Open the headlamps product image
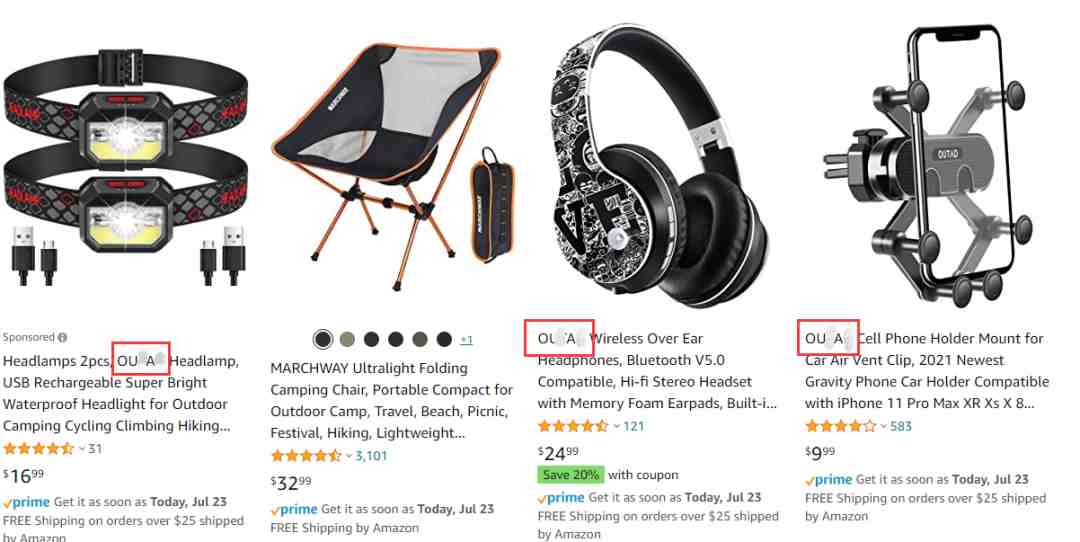The image size is (1080, 542). pos(127,168)
